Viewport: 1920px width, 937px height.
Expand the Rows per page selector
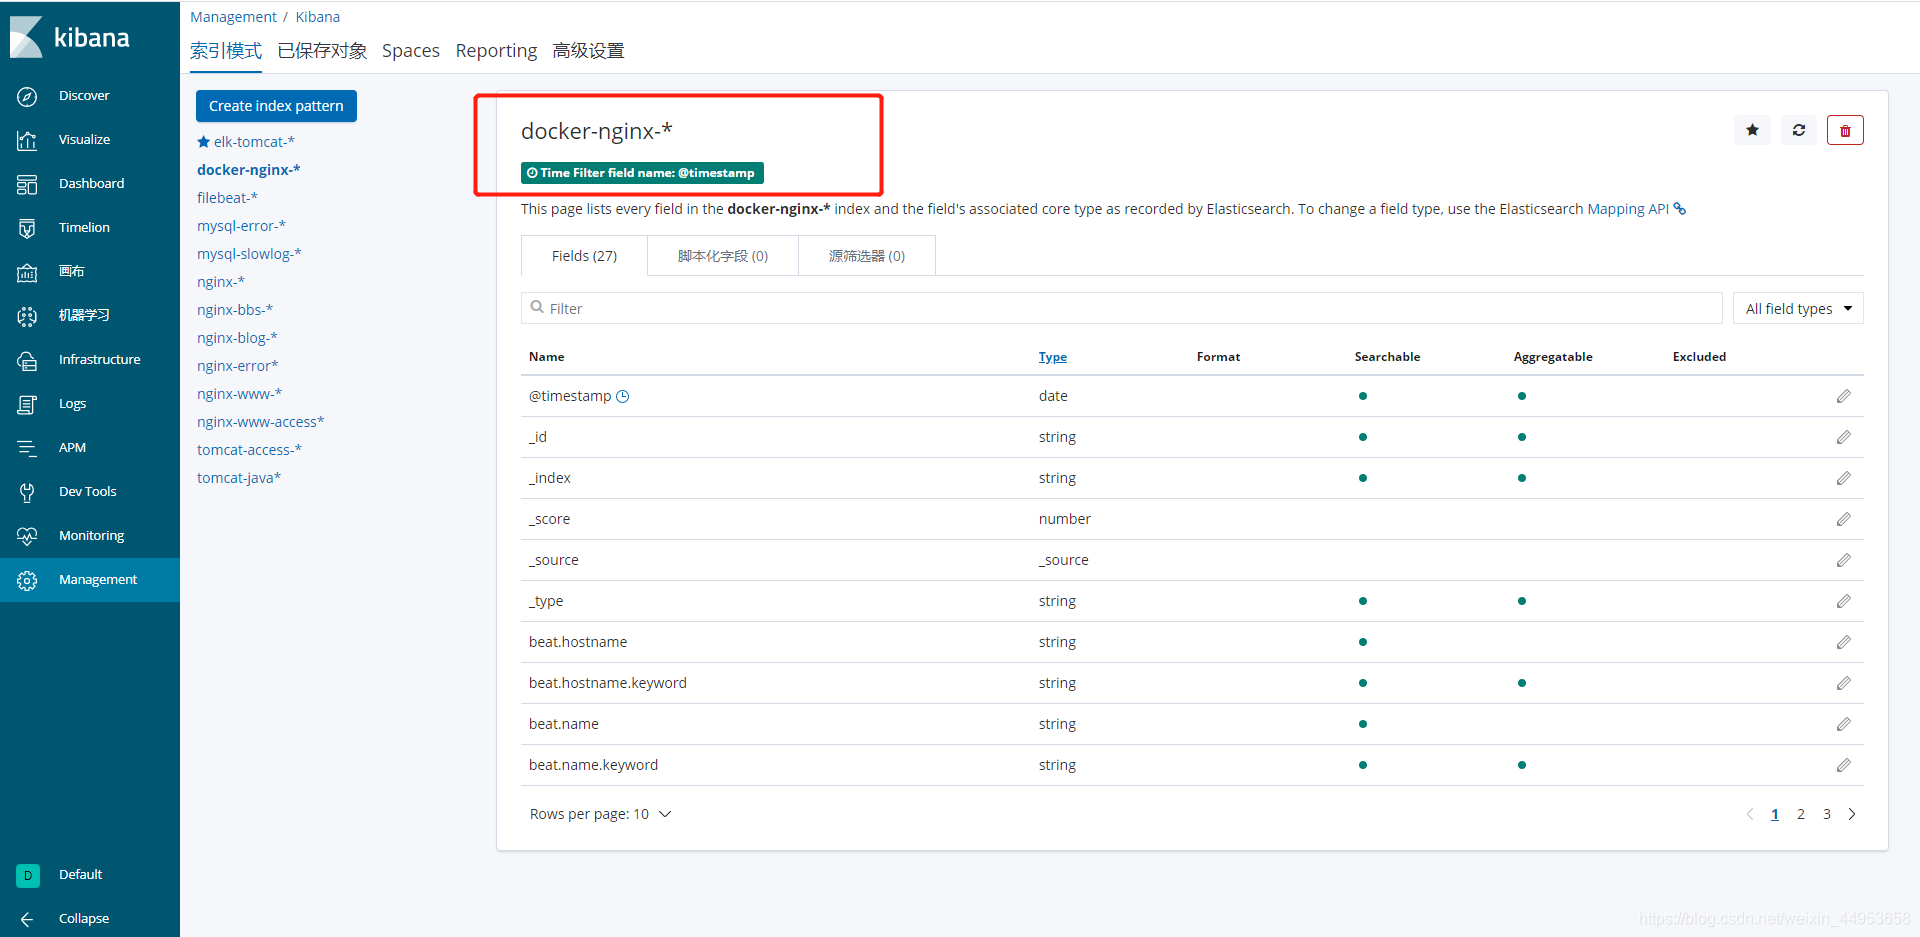point(600,814)
